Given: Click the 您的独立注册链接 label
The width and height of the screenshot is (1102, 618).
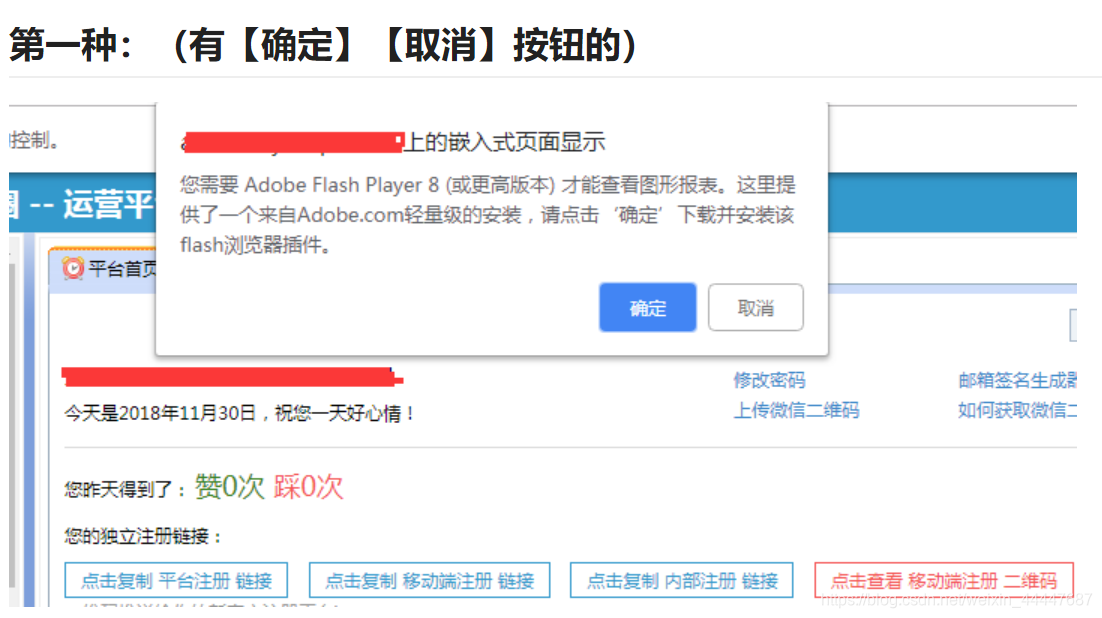Looking at the screenshot, I should (x=143, y=536).
